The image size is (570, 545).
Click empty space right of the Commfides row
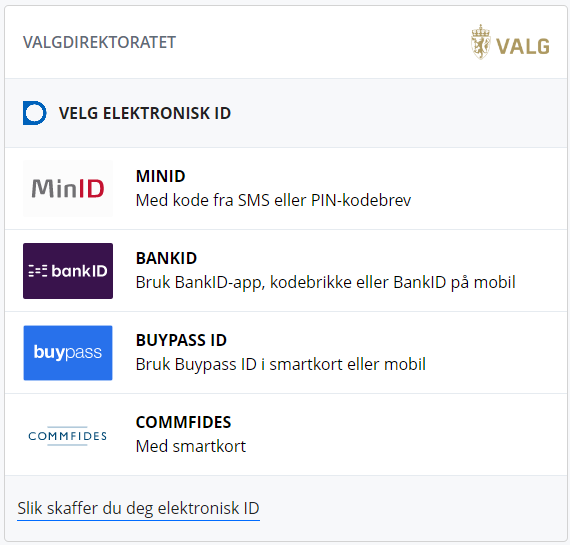tap(400, 435)
